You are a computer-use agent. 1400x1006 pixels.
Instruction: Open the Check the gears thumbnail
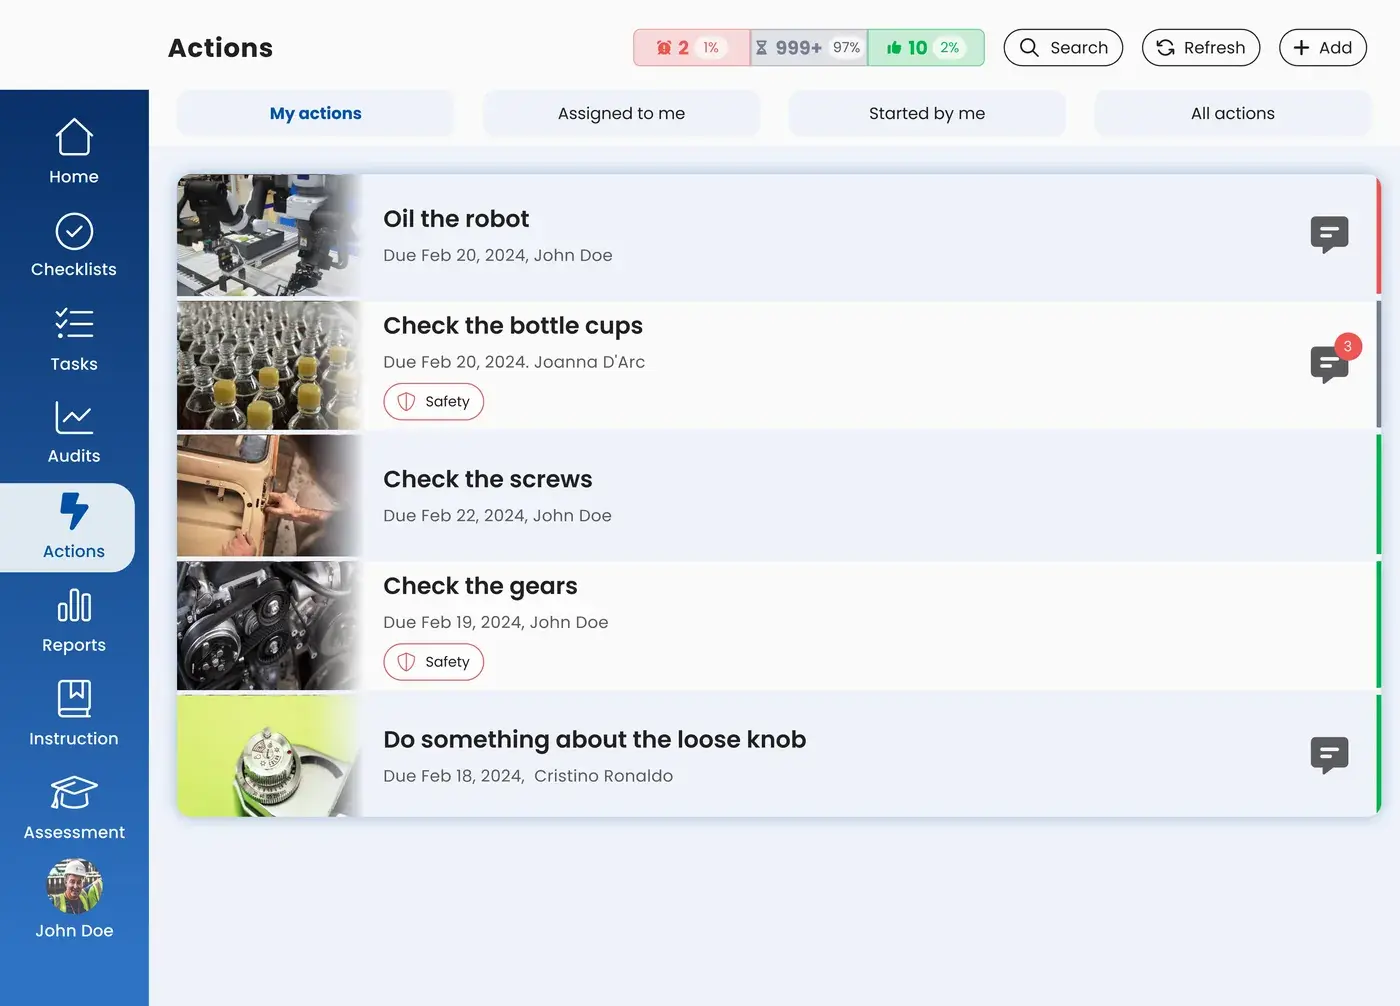click(268, 626)
